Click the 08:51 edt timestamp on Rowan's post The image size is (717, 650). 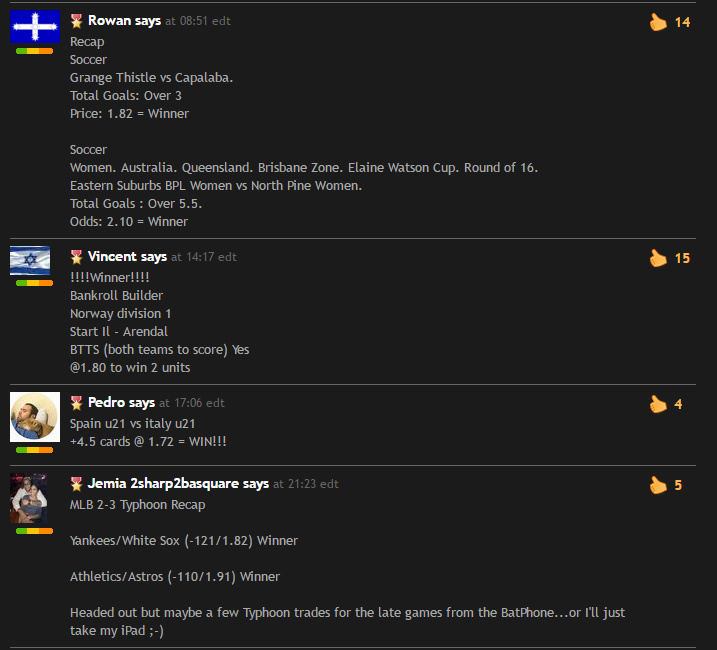tap(205, 21)
